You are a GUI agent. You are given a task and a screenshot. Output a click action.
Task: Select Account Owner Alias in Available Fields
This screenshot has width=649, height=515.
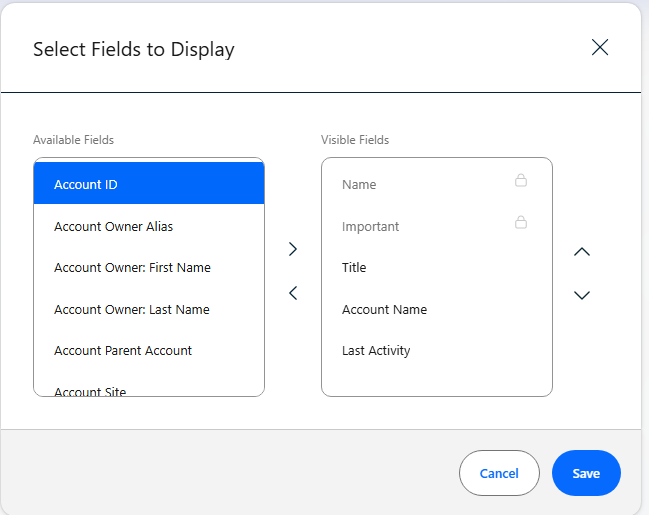[149, 226]
